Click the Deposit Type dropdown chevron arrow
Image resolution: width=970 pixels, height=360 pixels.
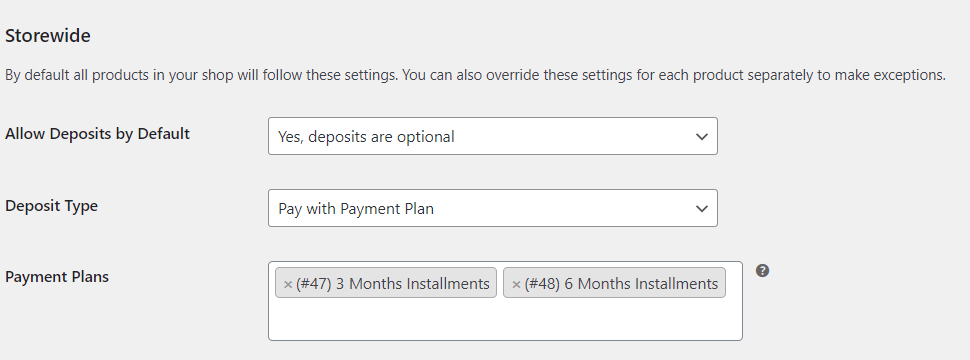702,209
